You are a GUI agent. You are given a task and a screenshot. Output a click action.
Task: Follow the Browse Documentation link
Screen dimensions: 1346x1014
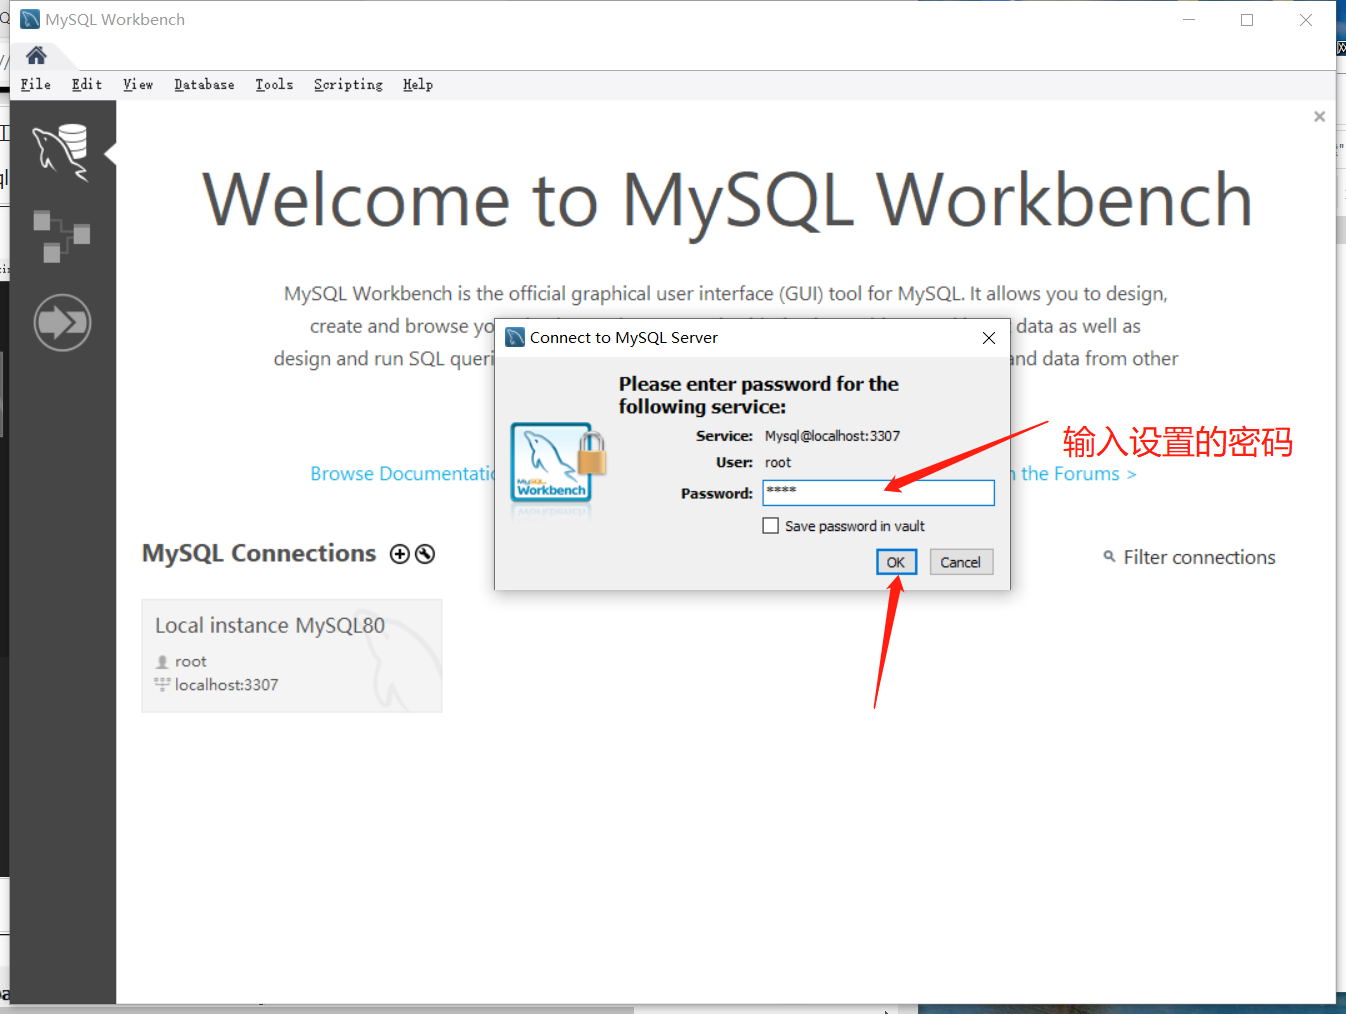[403, 474]
